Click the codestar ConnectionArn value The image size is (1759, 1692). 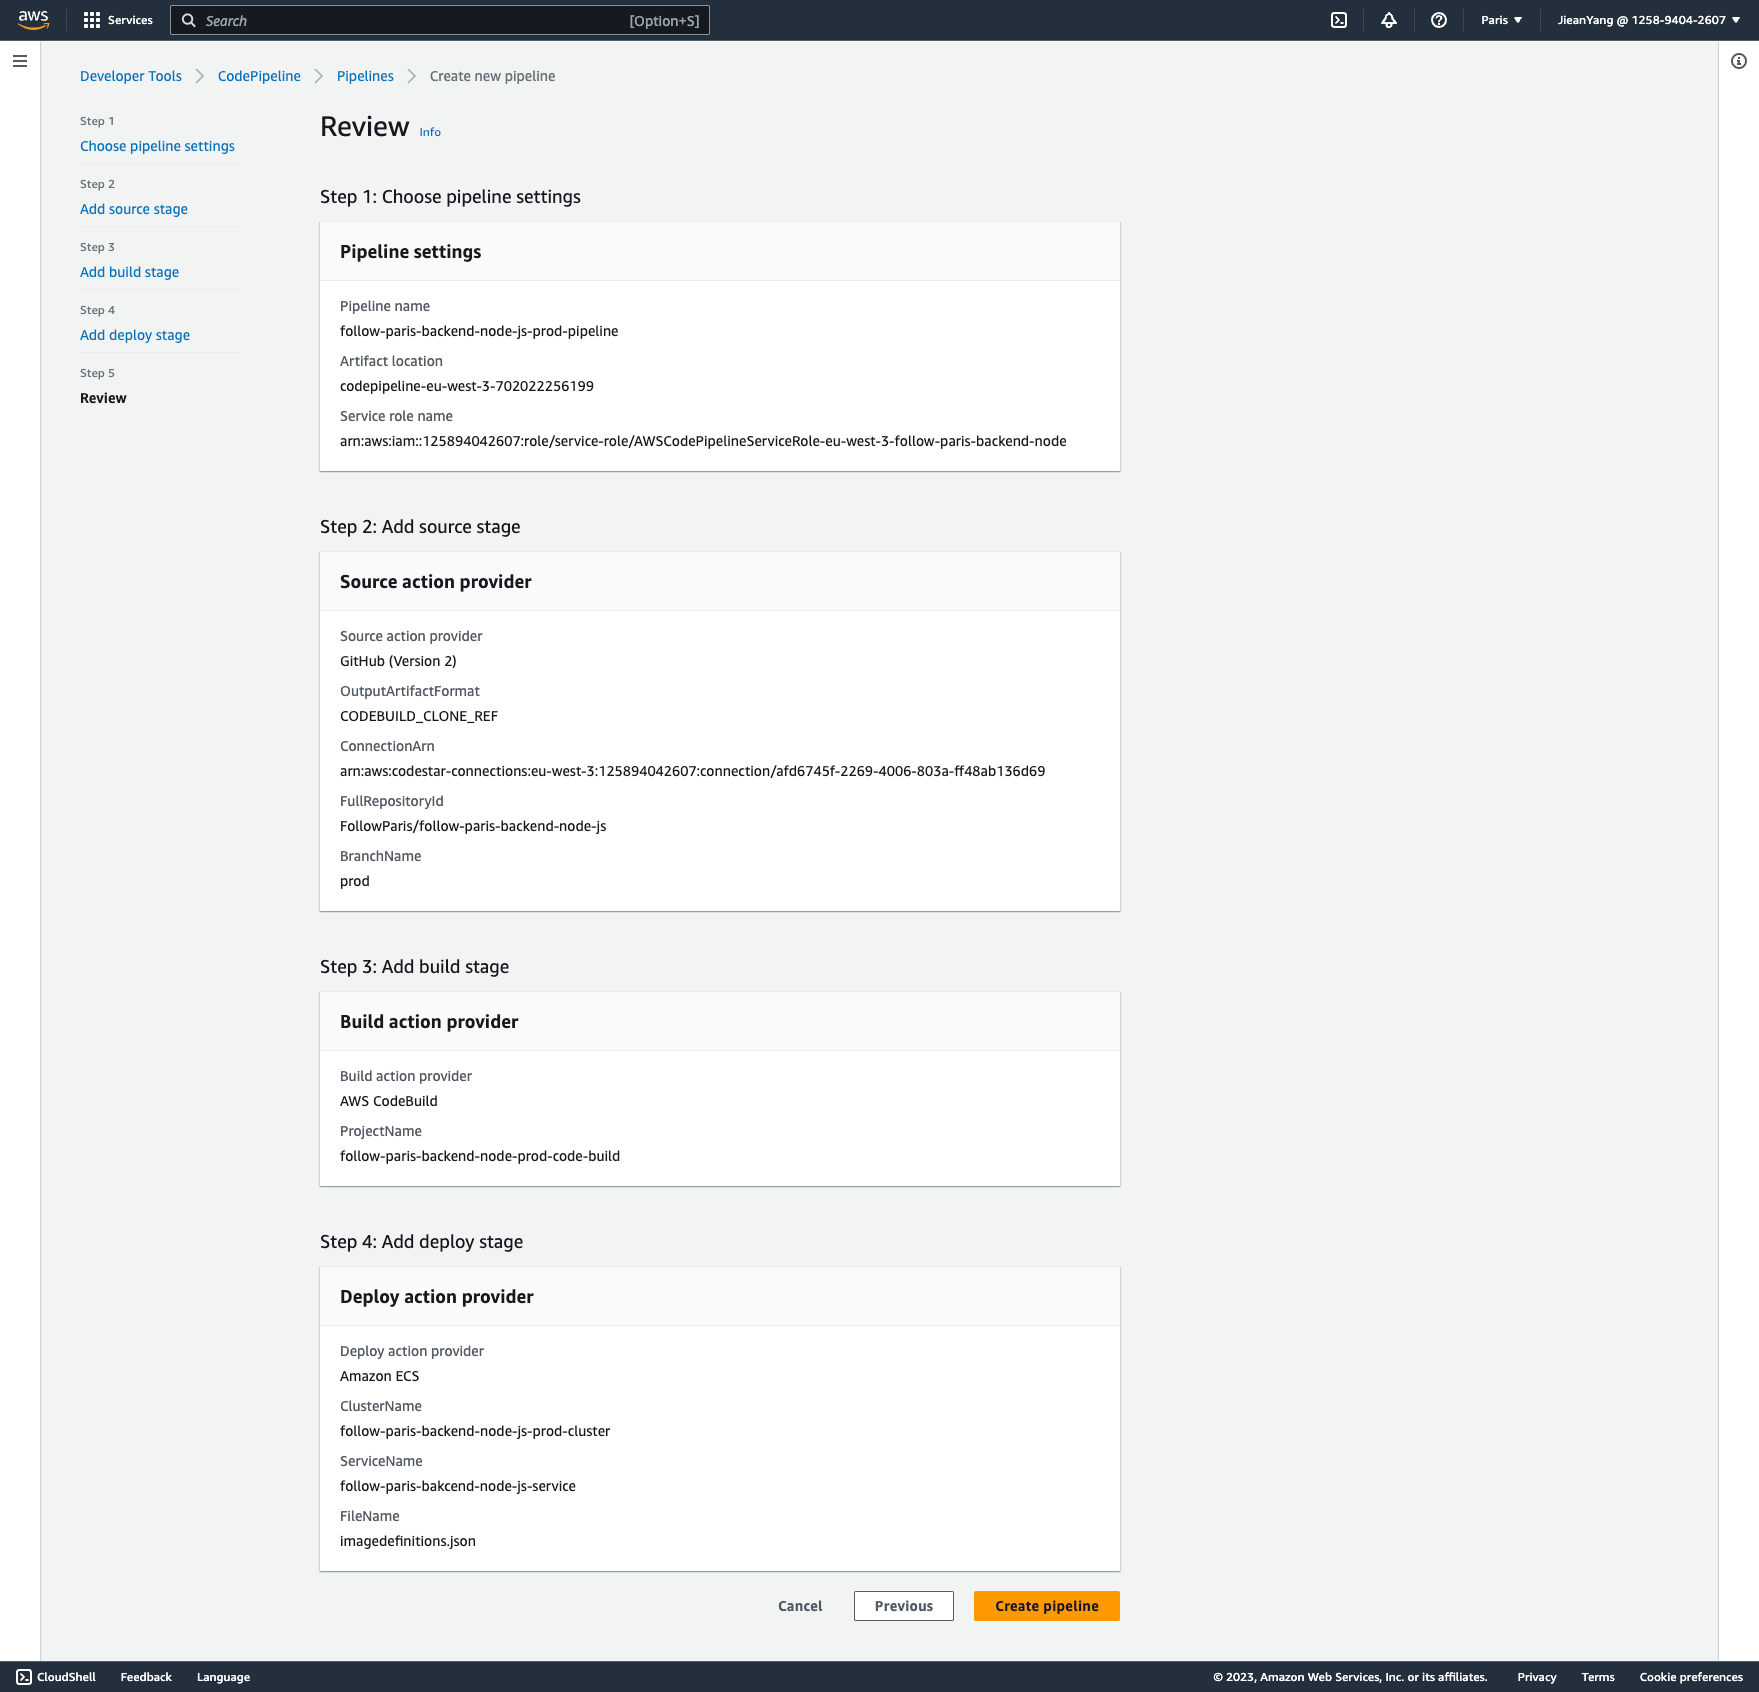[692, 771]
